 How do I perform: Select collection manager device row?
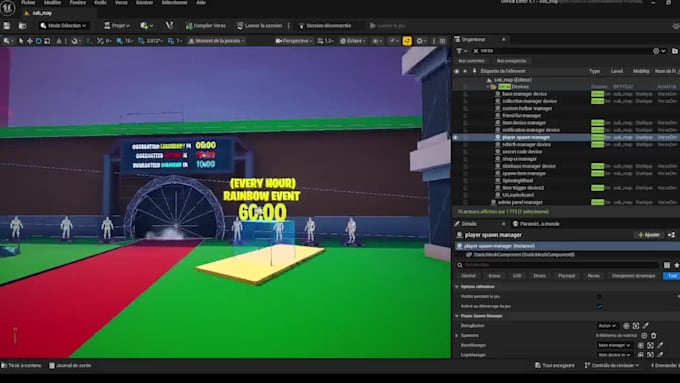pos(529,101)
